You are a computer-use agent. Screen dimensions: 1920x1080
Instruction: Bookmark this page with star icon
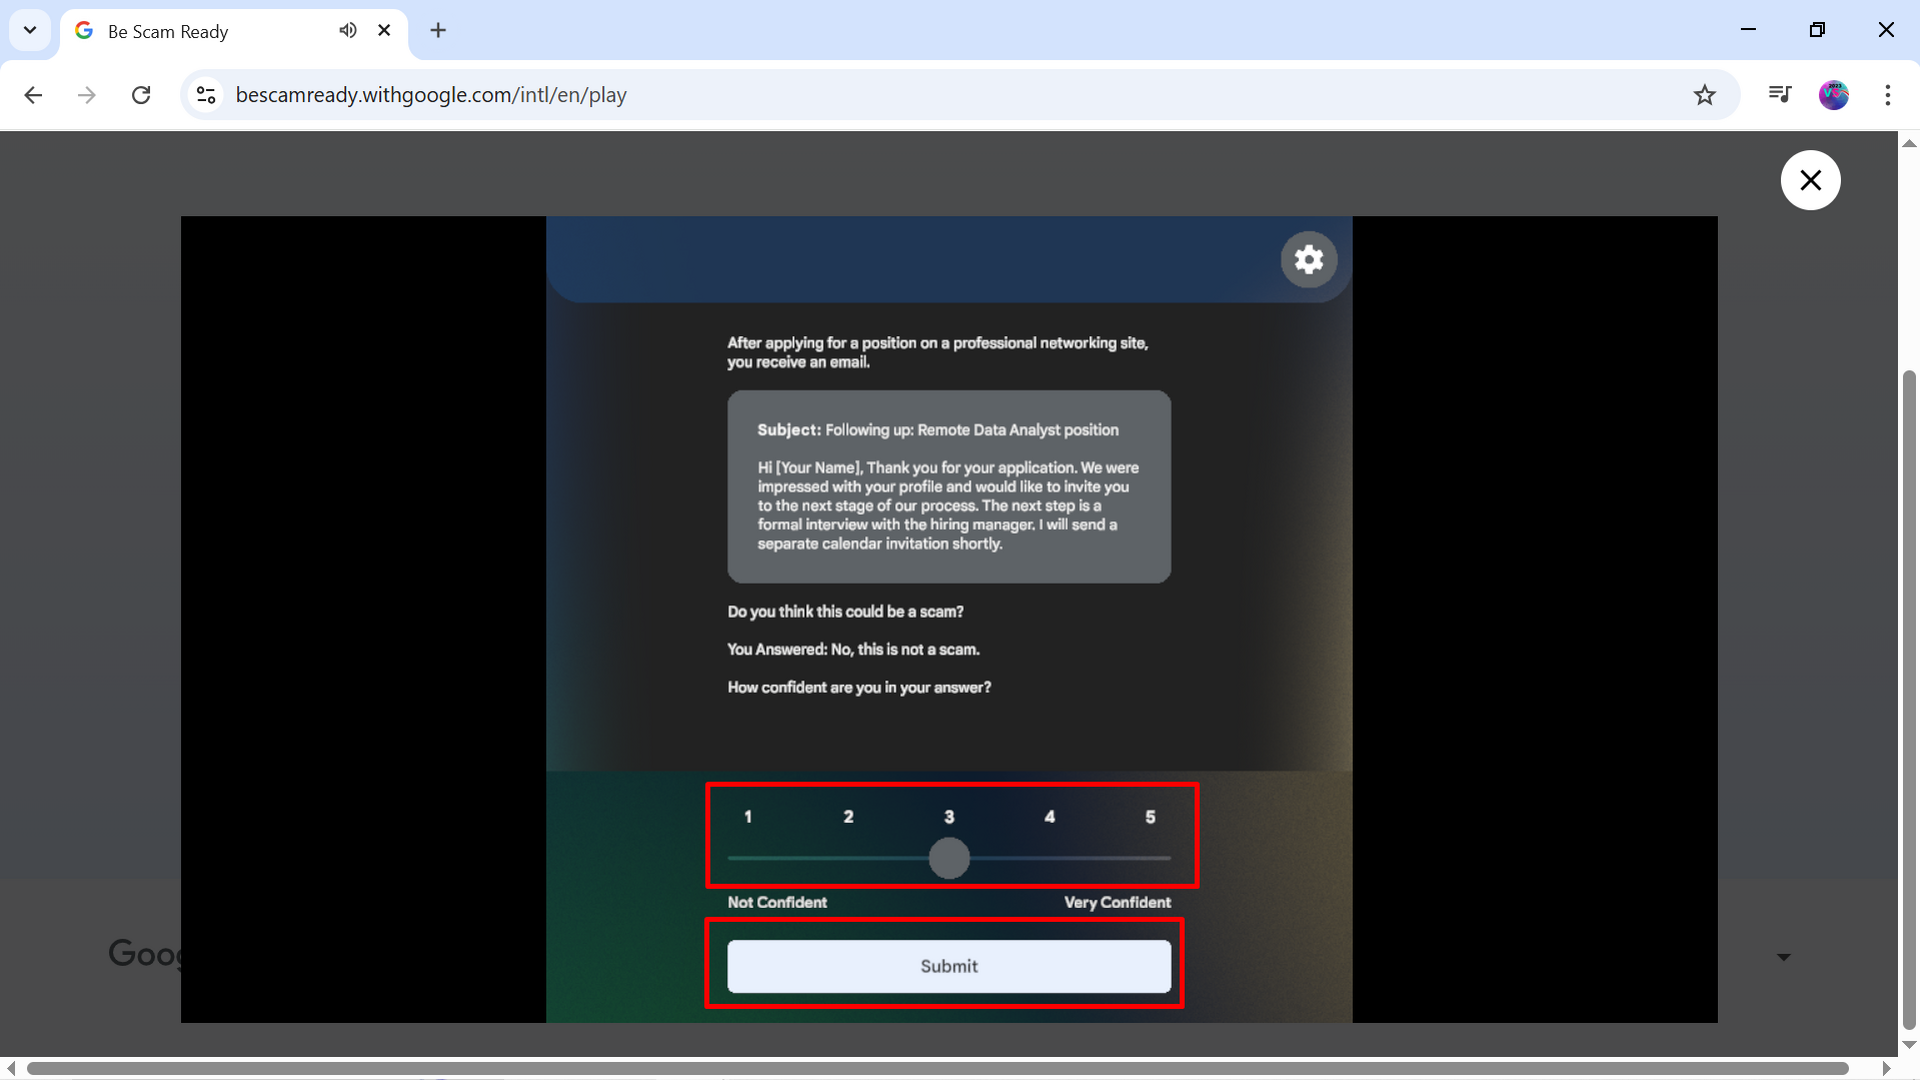pyautogui.click(x=1704, y=95)
